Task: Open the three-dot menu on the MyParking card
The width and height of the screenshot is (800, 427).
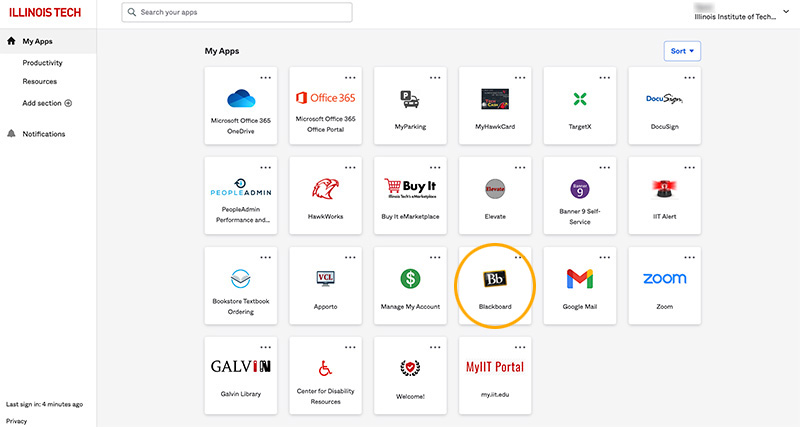Action: coord(435,78)
